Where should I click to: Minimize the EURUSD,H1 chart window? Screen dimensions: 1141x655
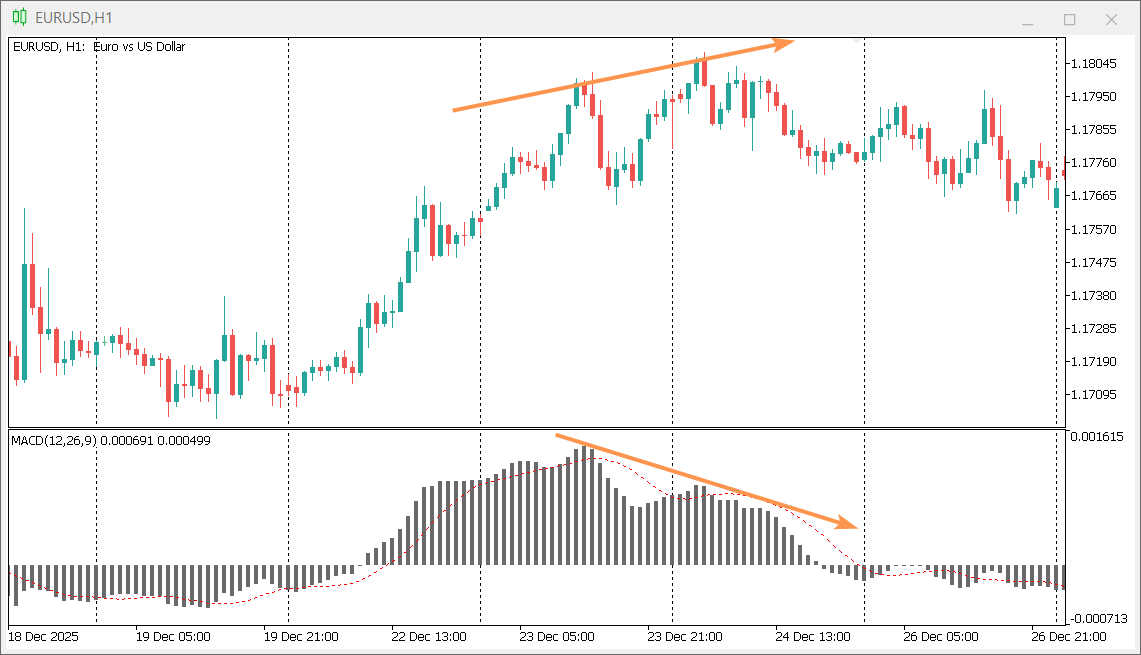click(1025, 19)
